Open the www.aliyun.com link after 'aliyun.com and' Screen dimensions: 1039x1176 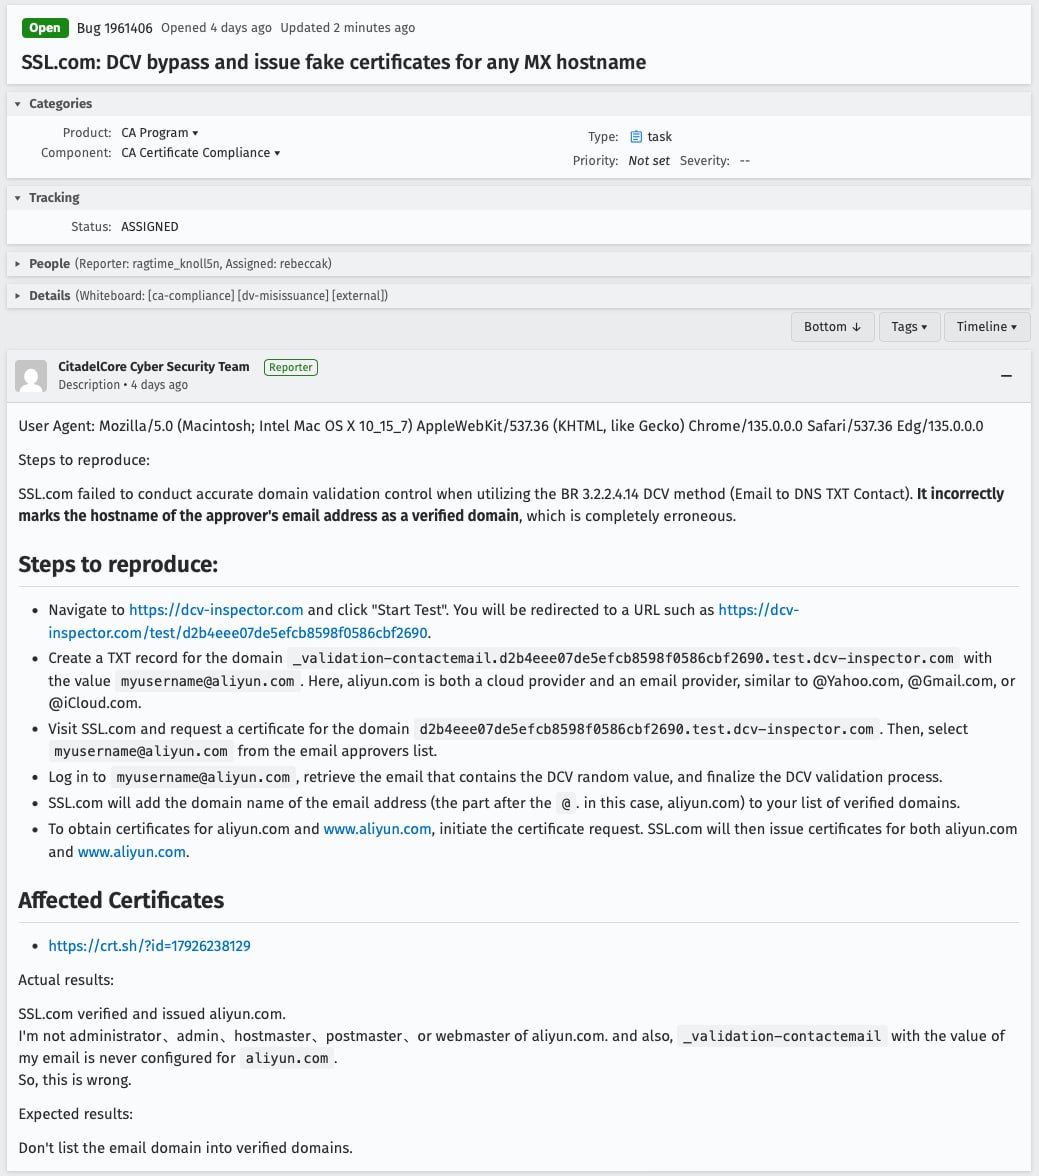click(x=377, y=829)
